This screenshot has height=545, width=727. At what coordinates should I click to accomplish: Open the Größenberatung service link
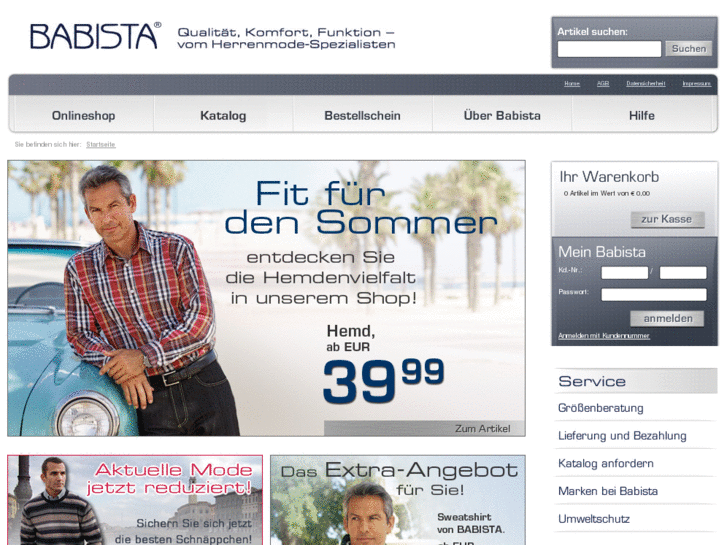coord(600,408)
